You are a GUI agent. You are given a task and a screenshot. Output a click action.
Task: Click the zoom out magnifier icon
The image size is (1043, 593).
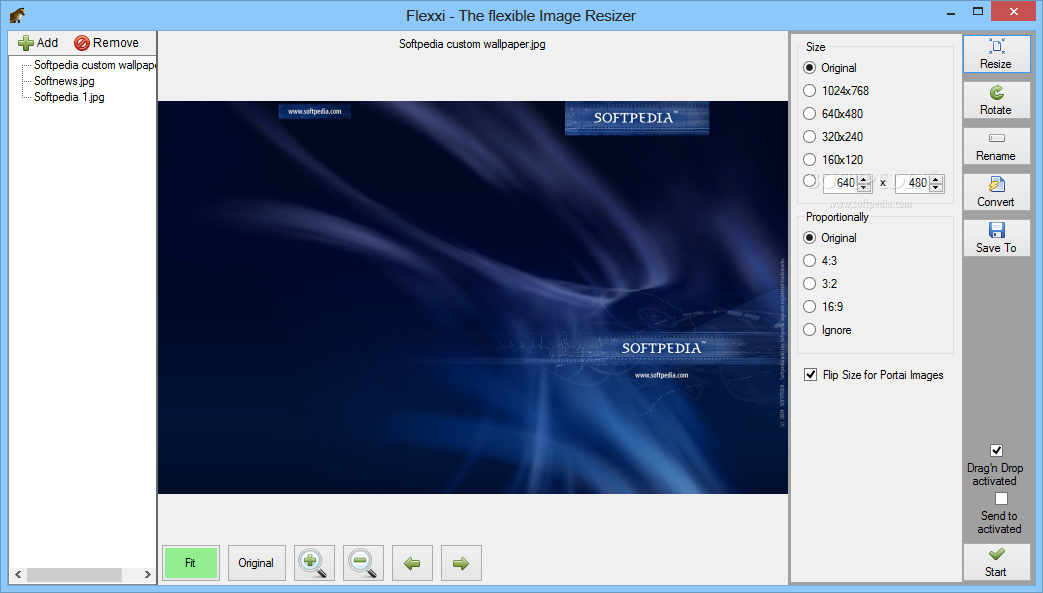tap(363, 563)
